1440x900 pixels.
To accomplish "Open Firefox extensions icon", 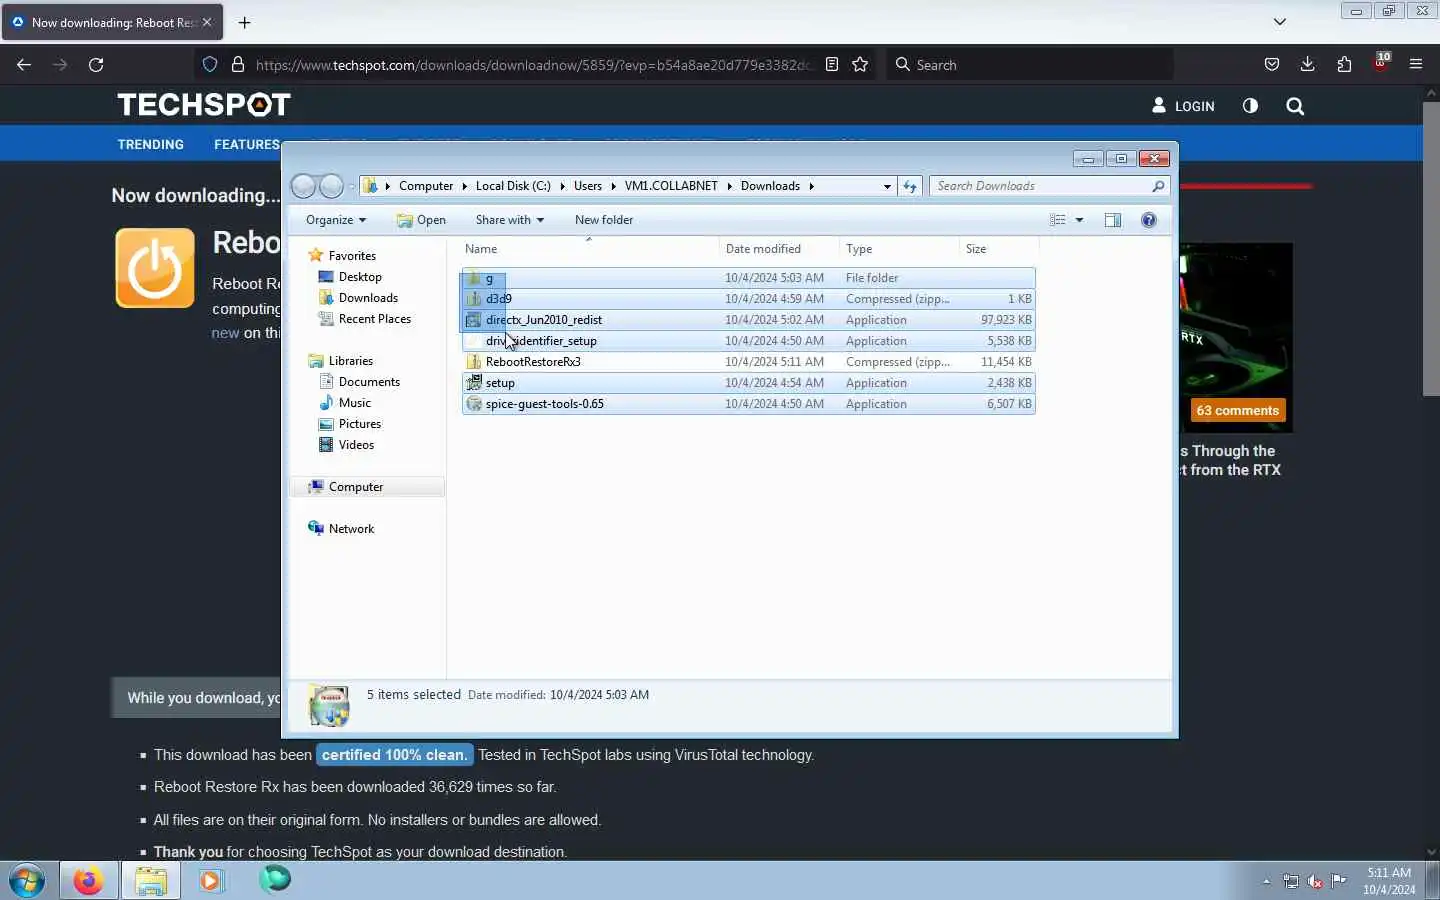I will click(1344, 64).
